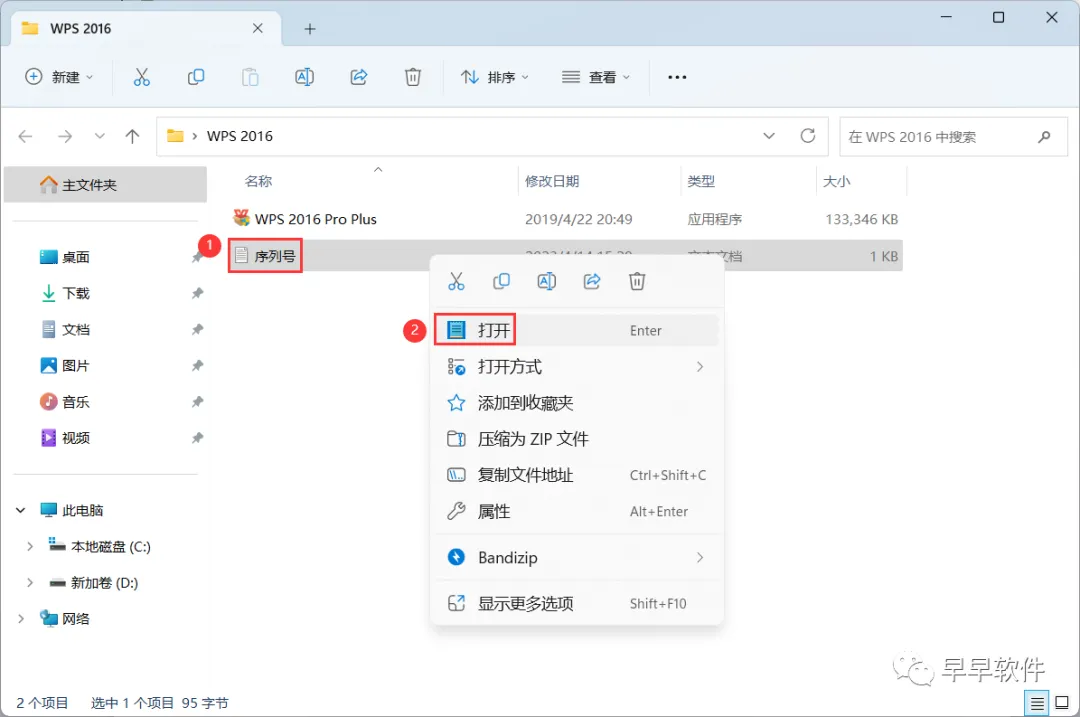The width and height of the screenshot is (1080, 717).
Task: Sort by the 名称 column header
Action: tap(258, 181)
